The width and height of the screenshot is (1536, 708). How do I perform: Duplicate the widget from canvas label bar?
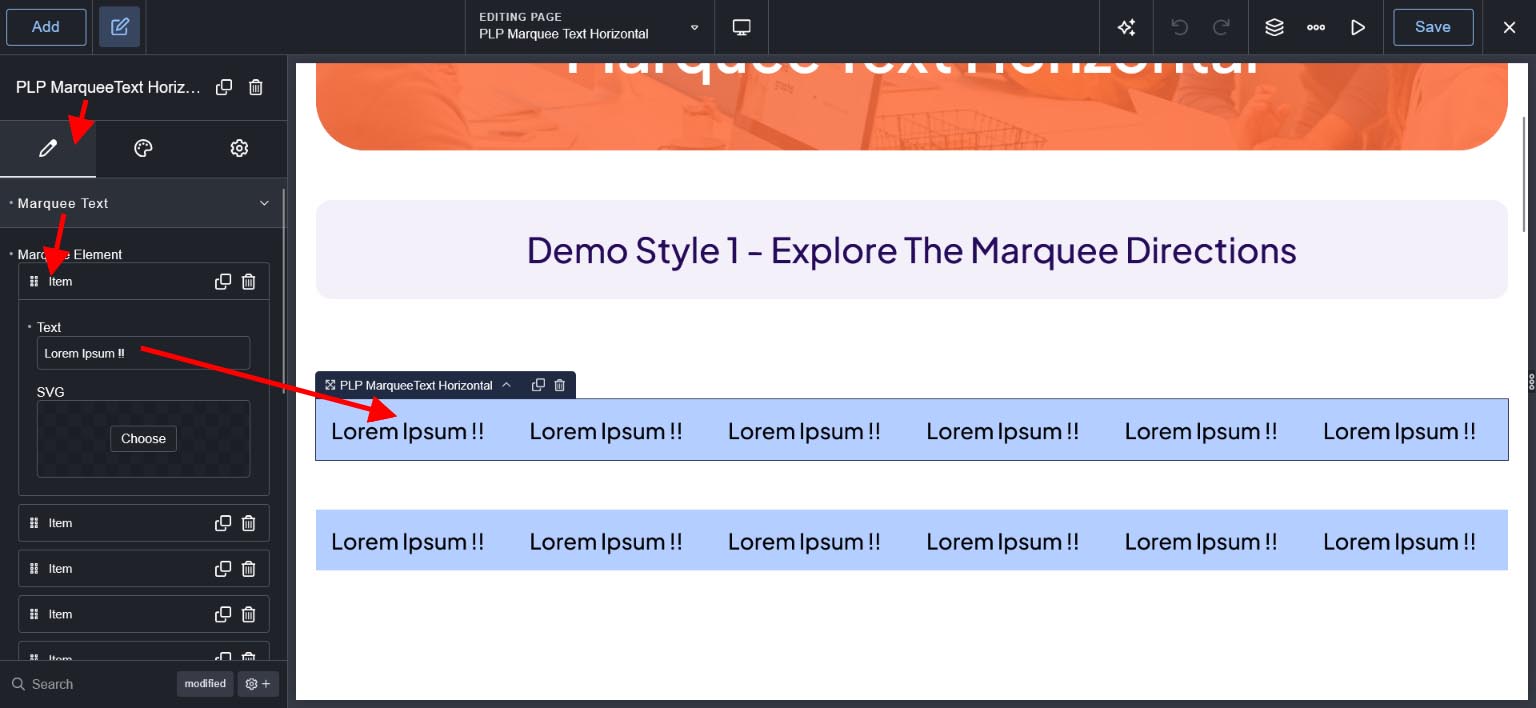[538, 385]
